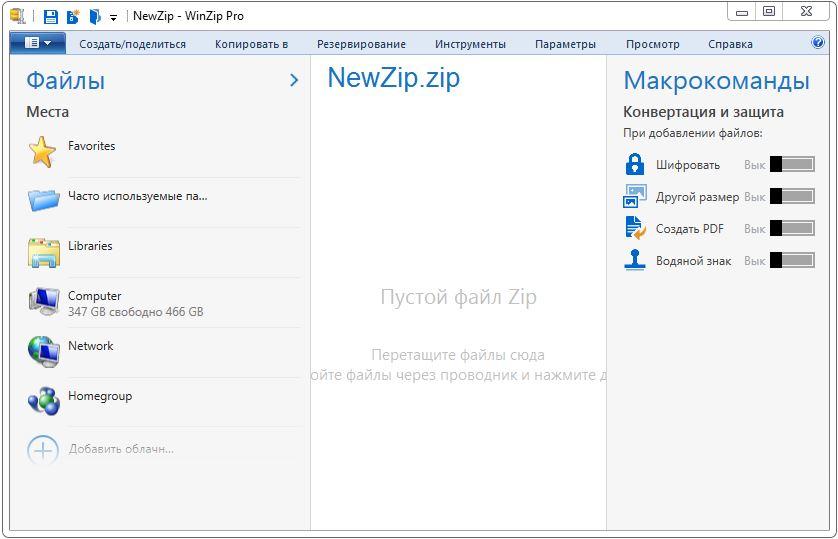Image resolution: width=838 pixels, height=539 pixels.
Task: Select the Network label
Action: (90, 346)
